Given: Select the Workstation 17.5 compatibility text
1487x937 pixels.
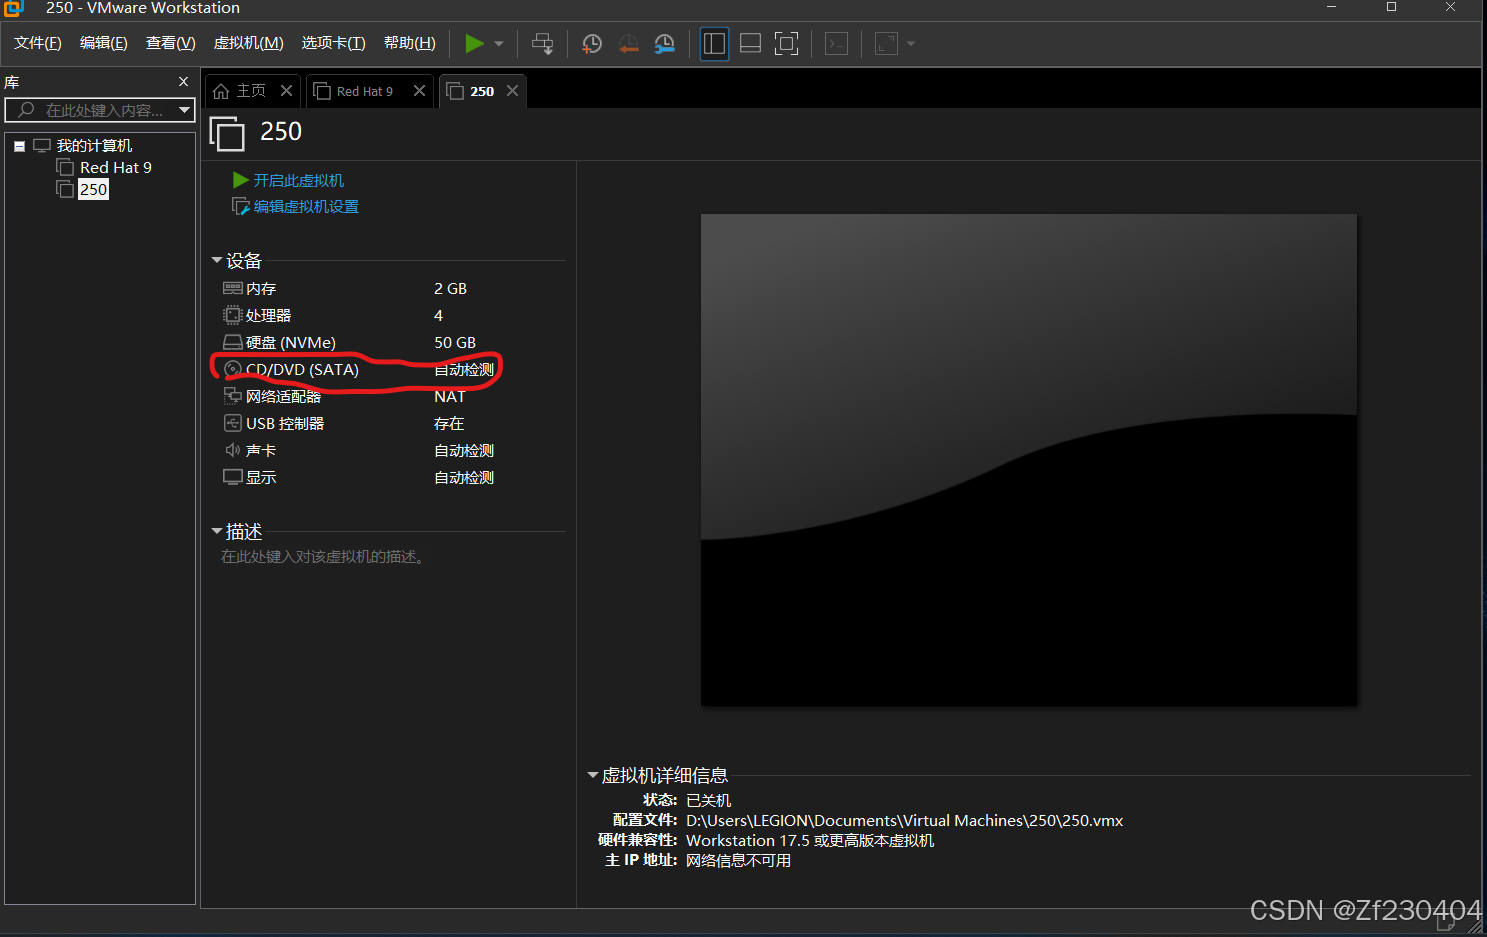Looking at the screenshot, I should (x=810, y=840).
